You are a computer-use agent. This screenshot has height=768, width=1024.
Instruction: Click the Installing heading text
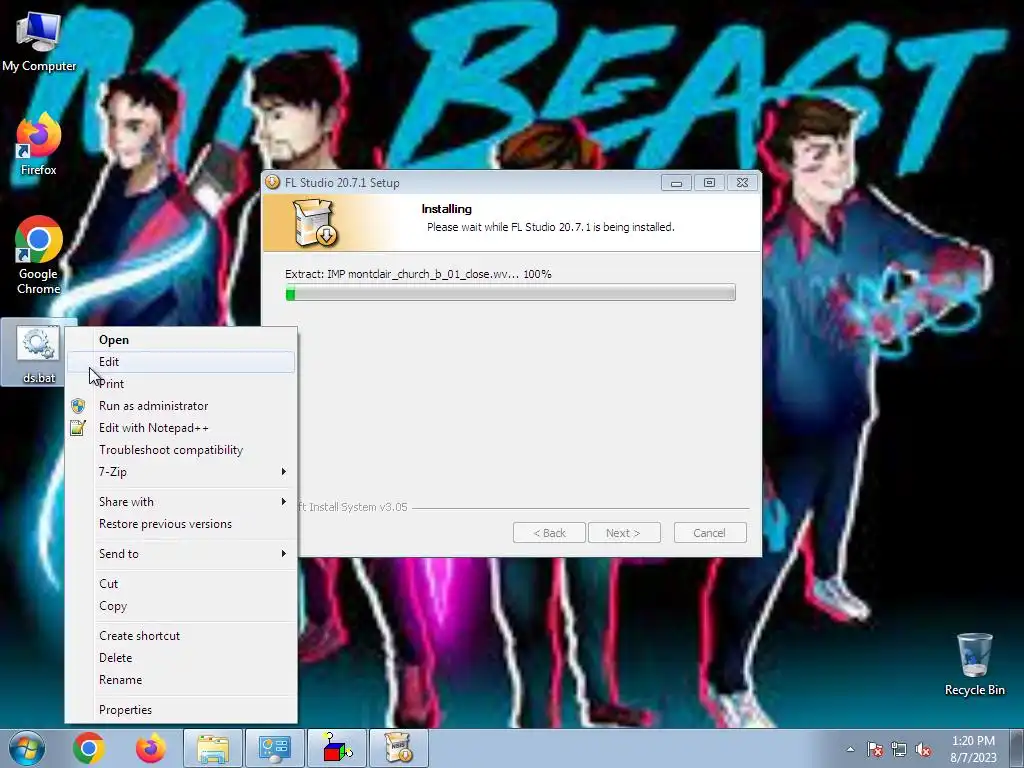click(447, 209)
